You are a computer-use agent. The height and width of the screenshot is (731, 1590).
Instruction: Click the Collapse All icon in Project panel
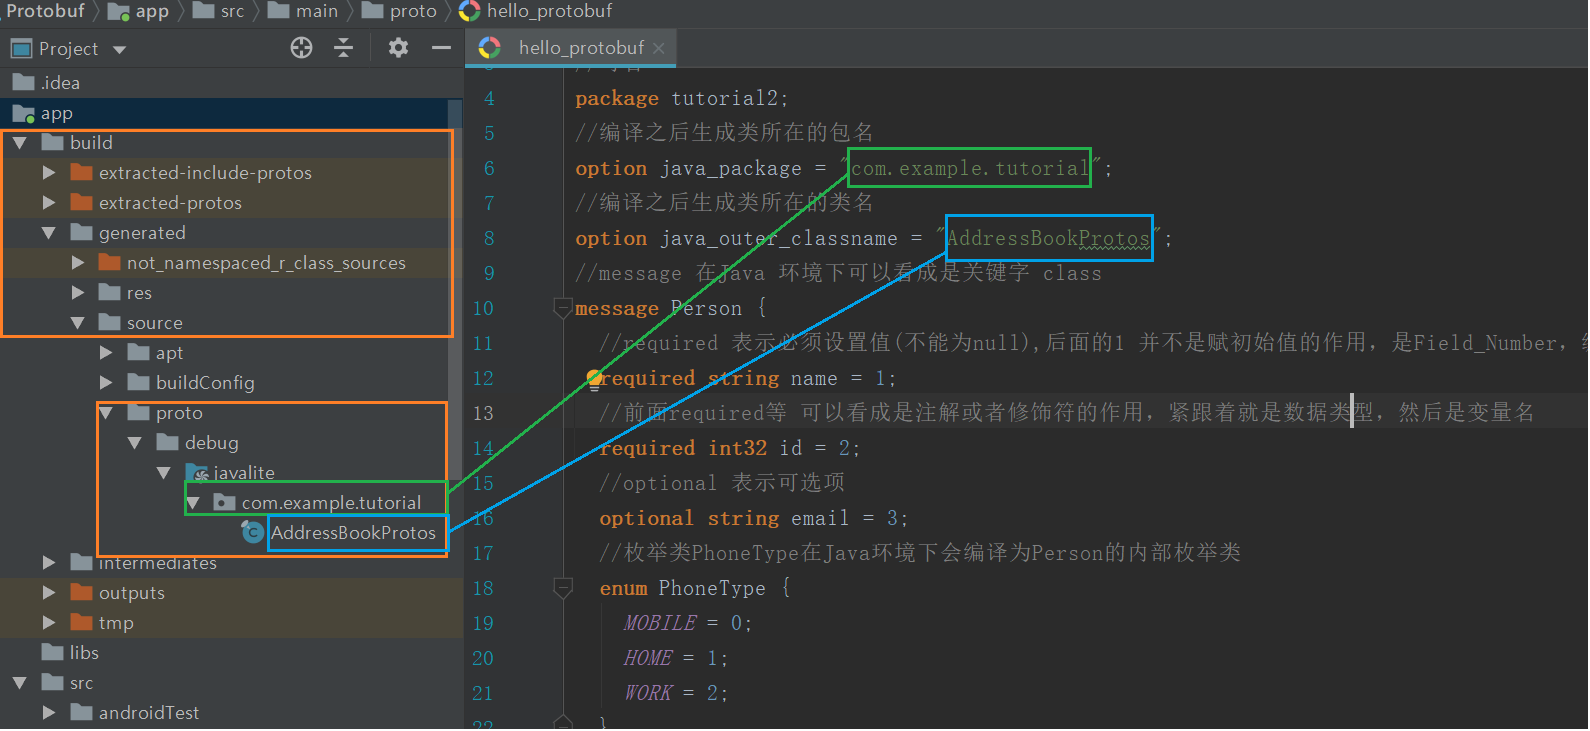[x=343, y=48]
